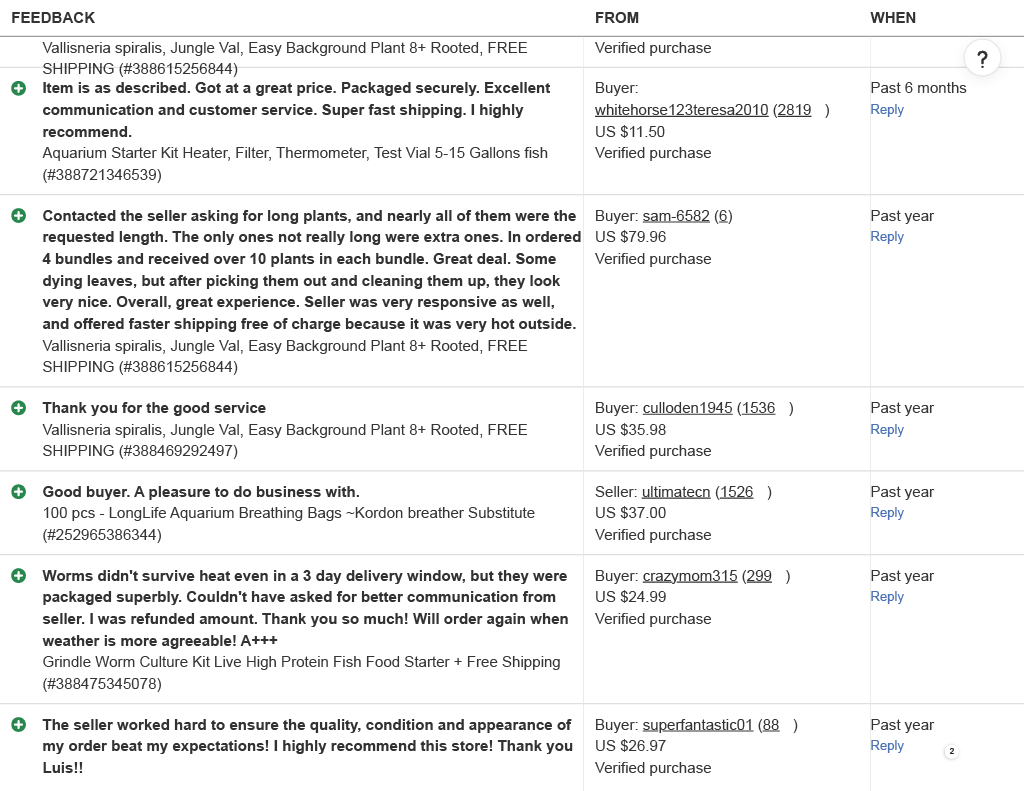This screenshot has width=1024, height=791.
Task: Open sam-6582 buyer profile link
Action: click(x=676, y=216)
